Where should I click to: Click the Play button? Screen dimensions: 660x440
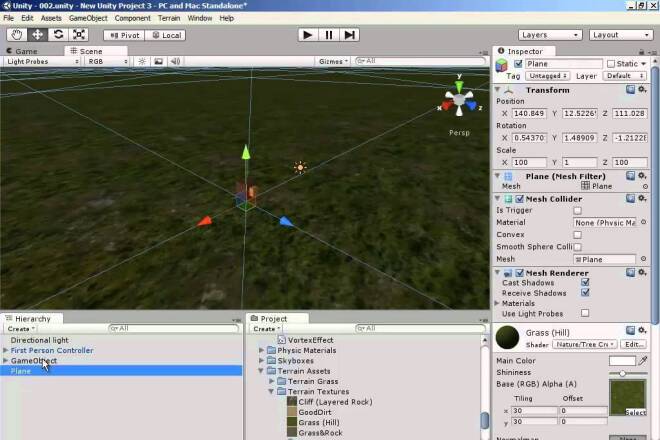pos(308,35)
